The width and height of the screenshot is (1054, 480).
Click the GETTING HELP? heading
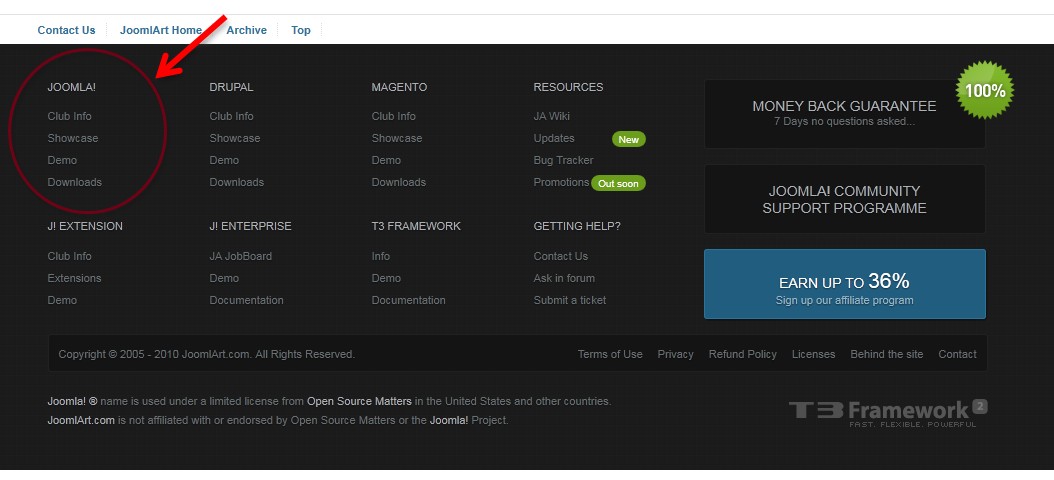point(577,227)
